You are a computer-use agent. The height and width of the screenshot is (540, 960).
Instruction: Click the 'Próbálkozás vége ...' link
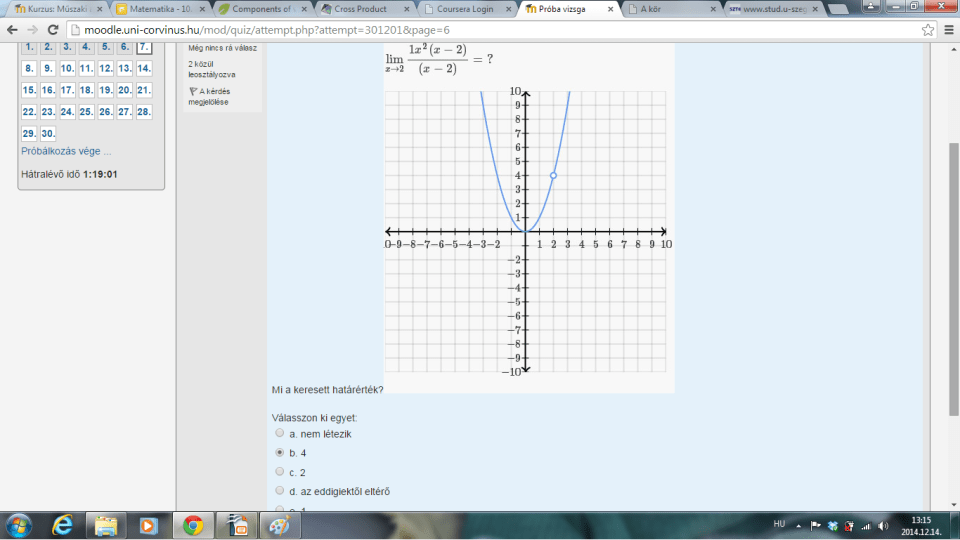(x=66, y=151)
